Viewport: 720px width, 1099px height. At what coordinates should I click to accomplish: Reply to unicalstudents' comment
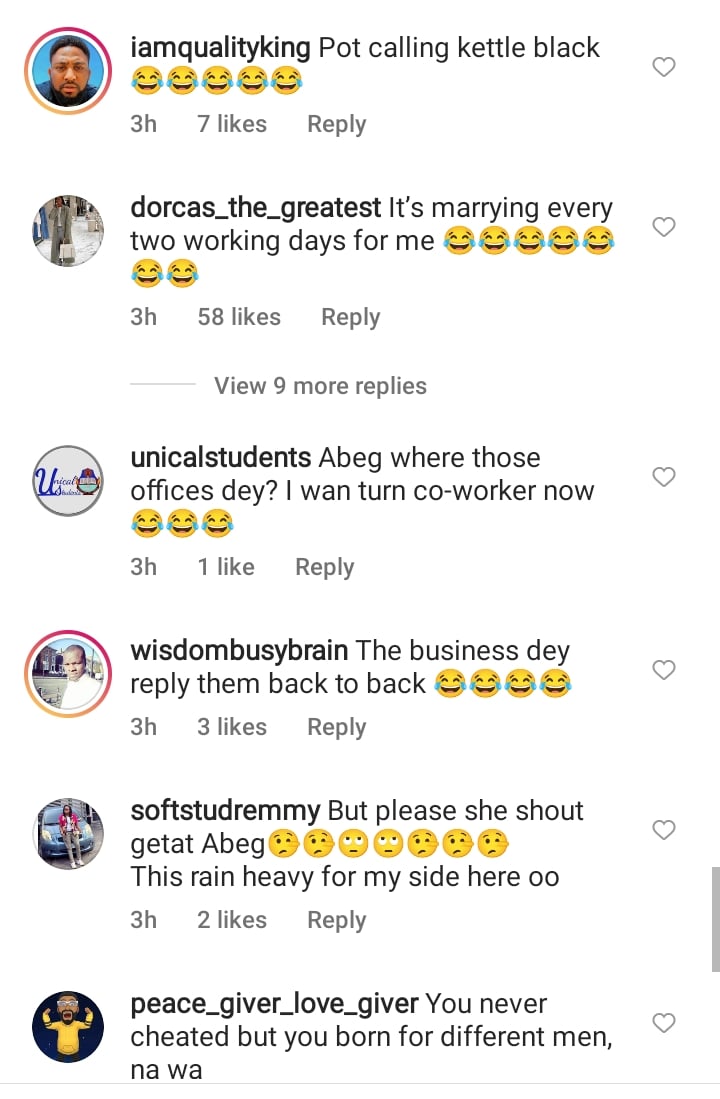324,567
